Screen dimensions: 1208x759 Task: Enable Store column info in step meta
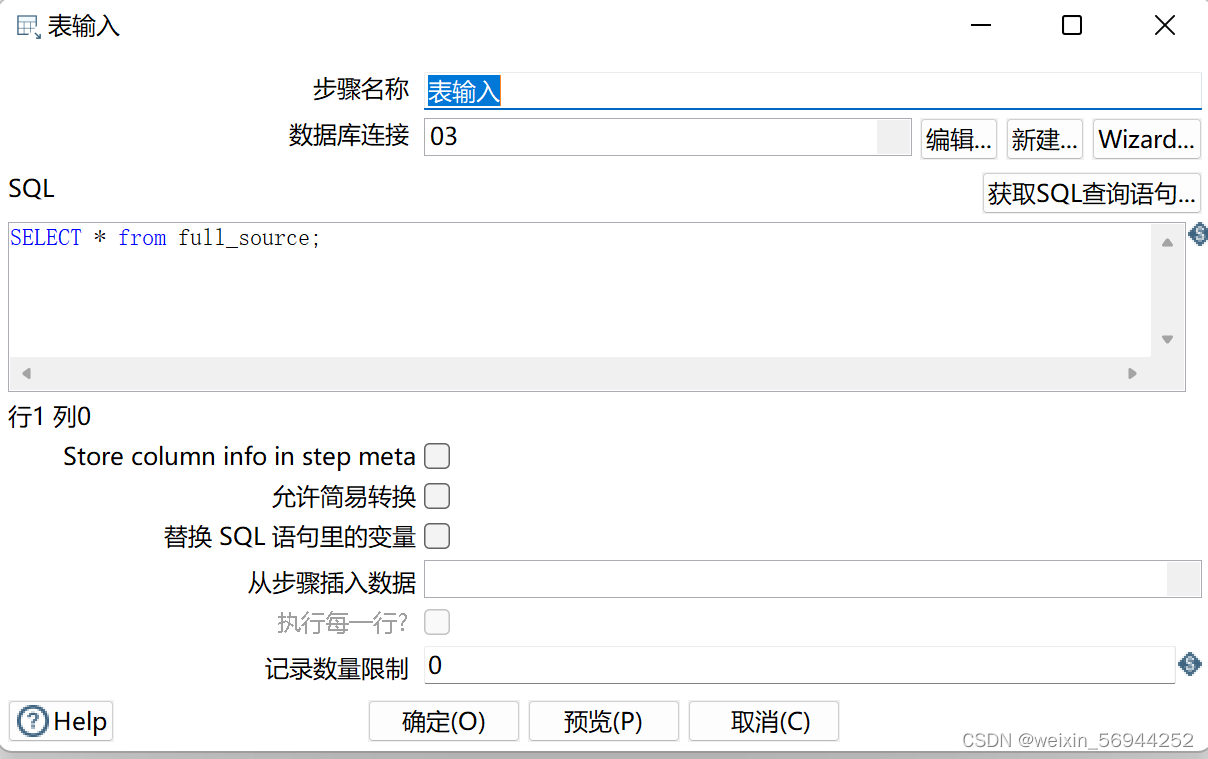(437, 456)
